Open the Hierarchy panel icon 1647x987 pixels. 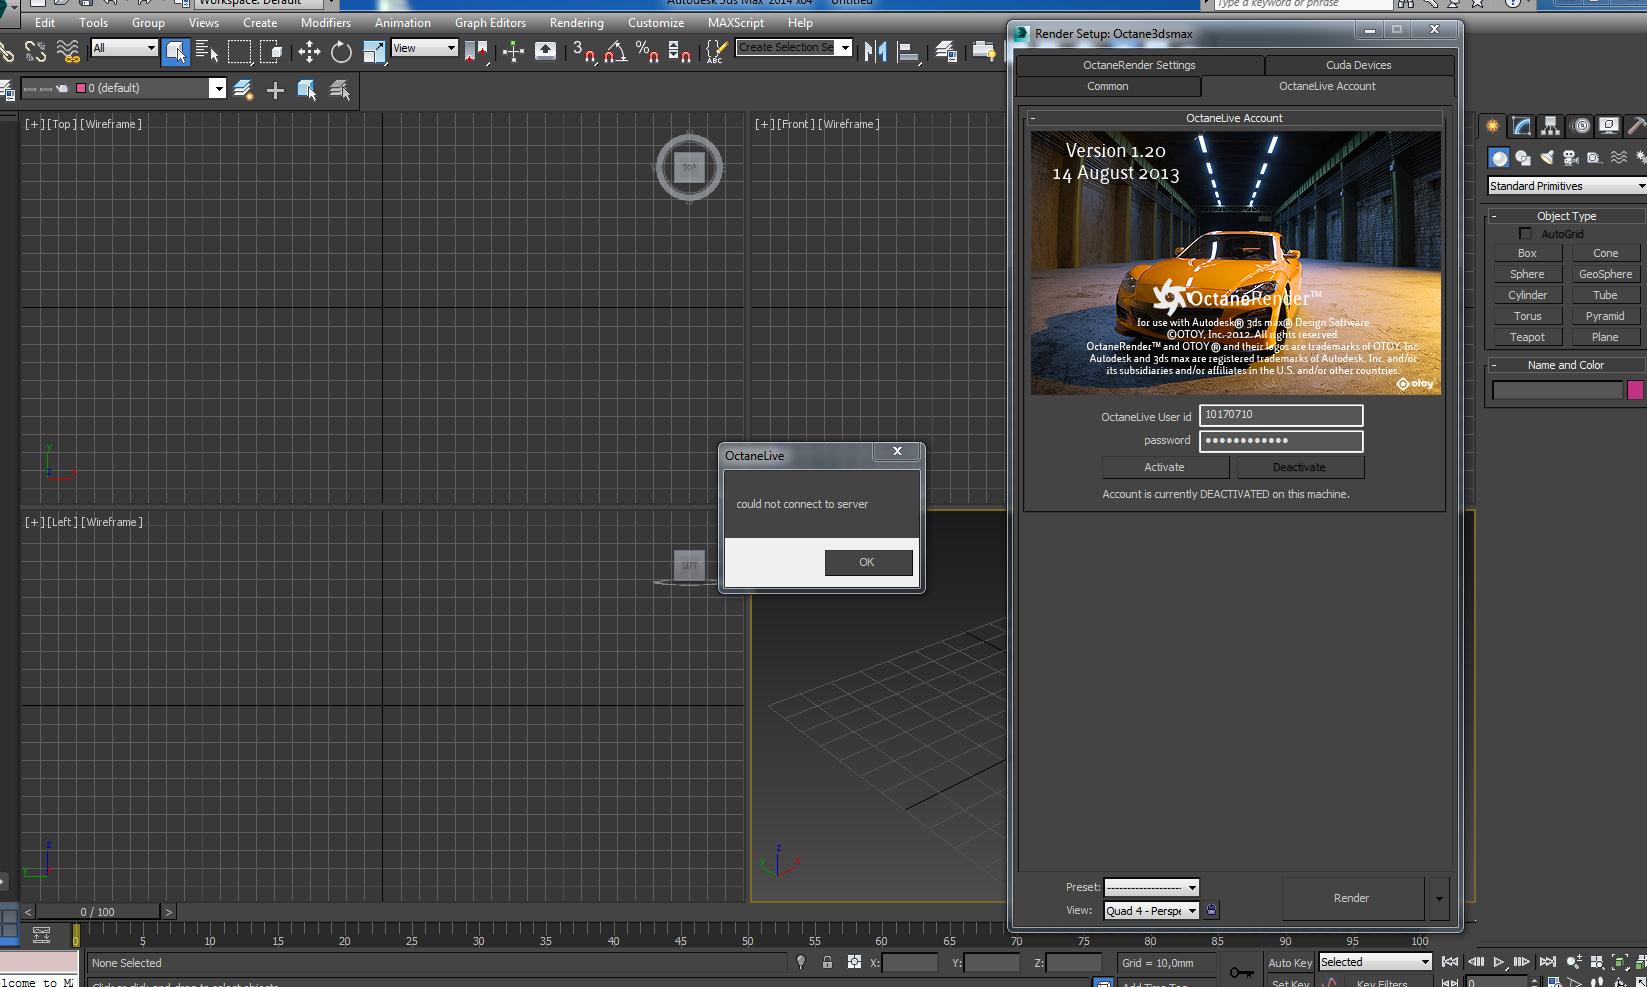point(1550,126)
